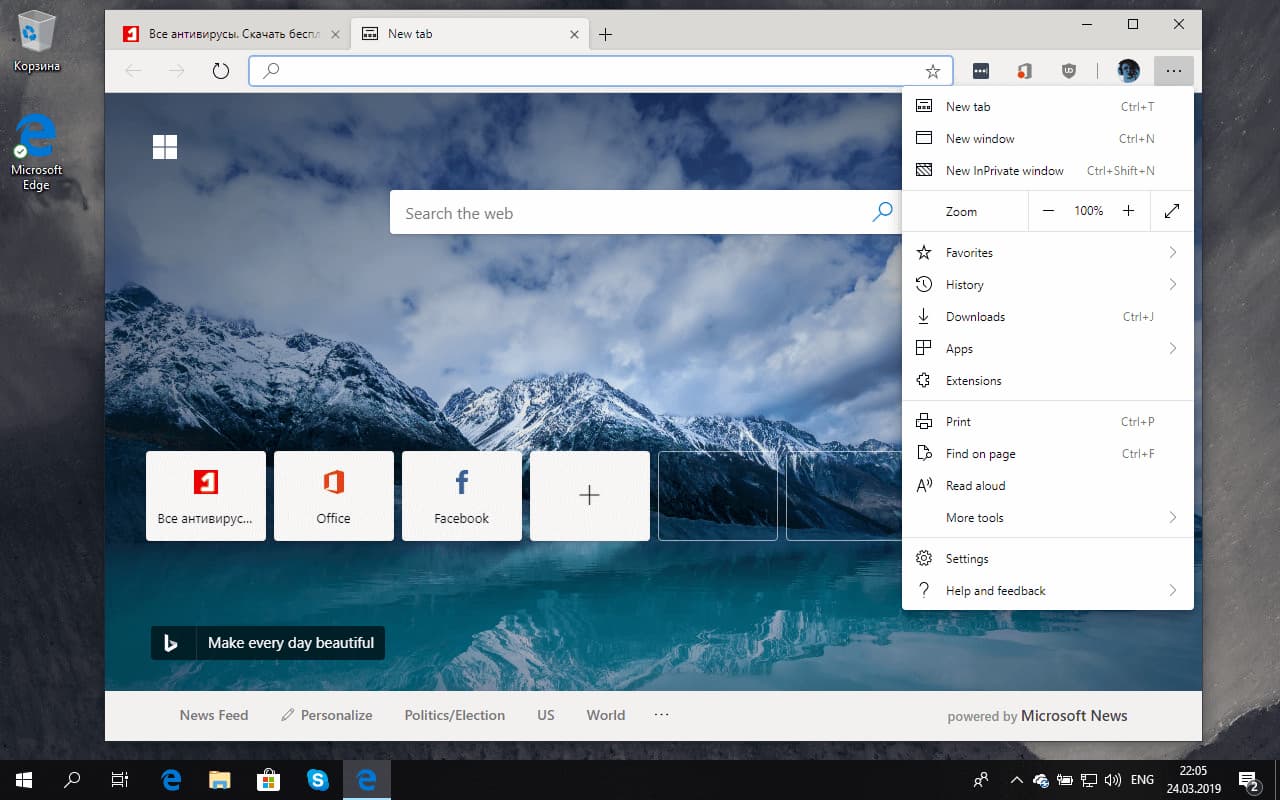
Task: Open the Action Center notifications icon
Action: [1248, 780]
